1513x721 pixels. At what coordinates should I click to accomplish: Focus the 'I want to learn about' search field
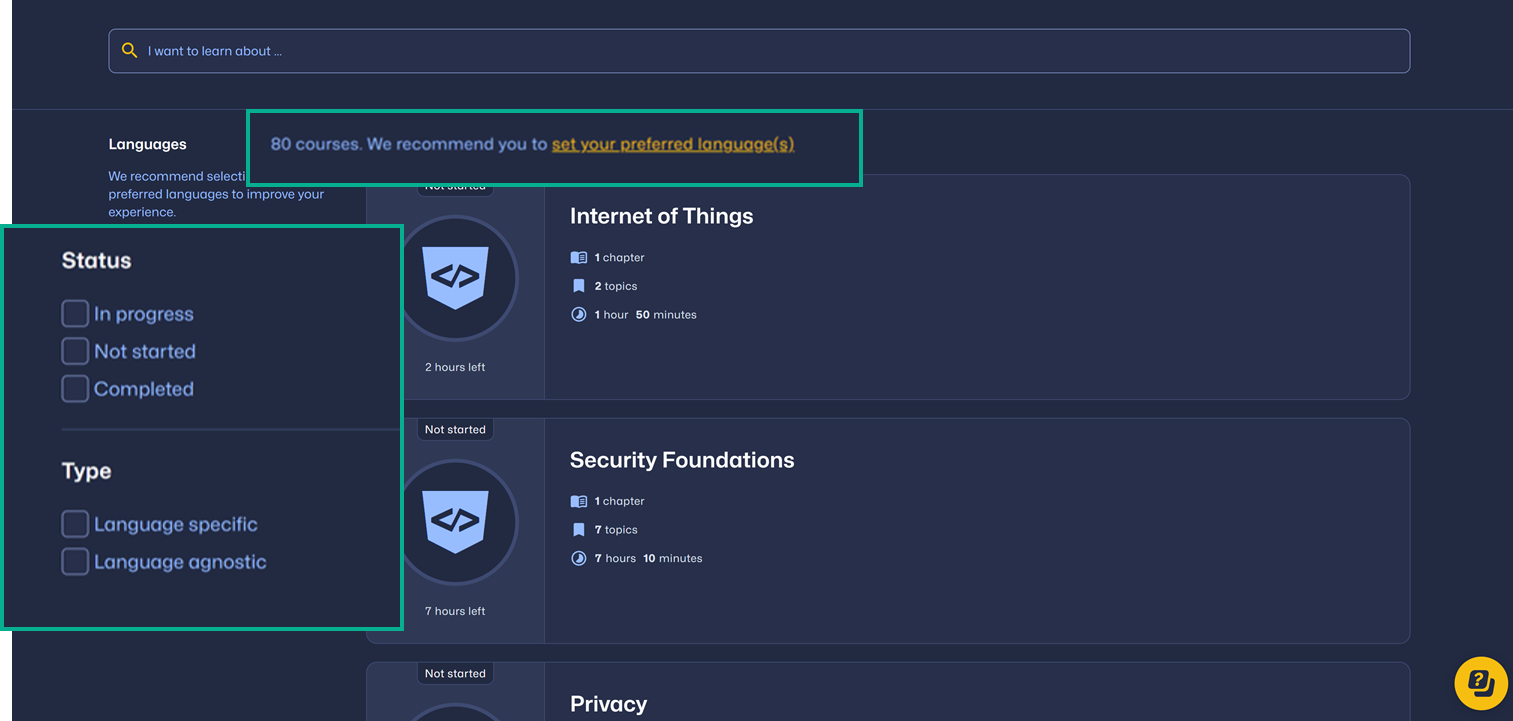pos(760,51)
